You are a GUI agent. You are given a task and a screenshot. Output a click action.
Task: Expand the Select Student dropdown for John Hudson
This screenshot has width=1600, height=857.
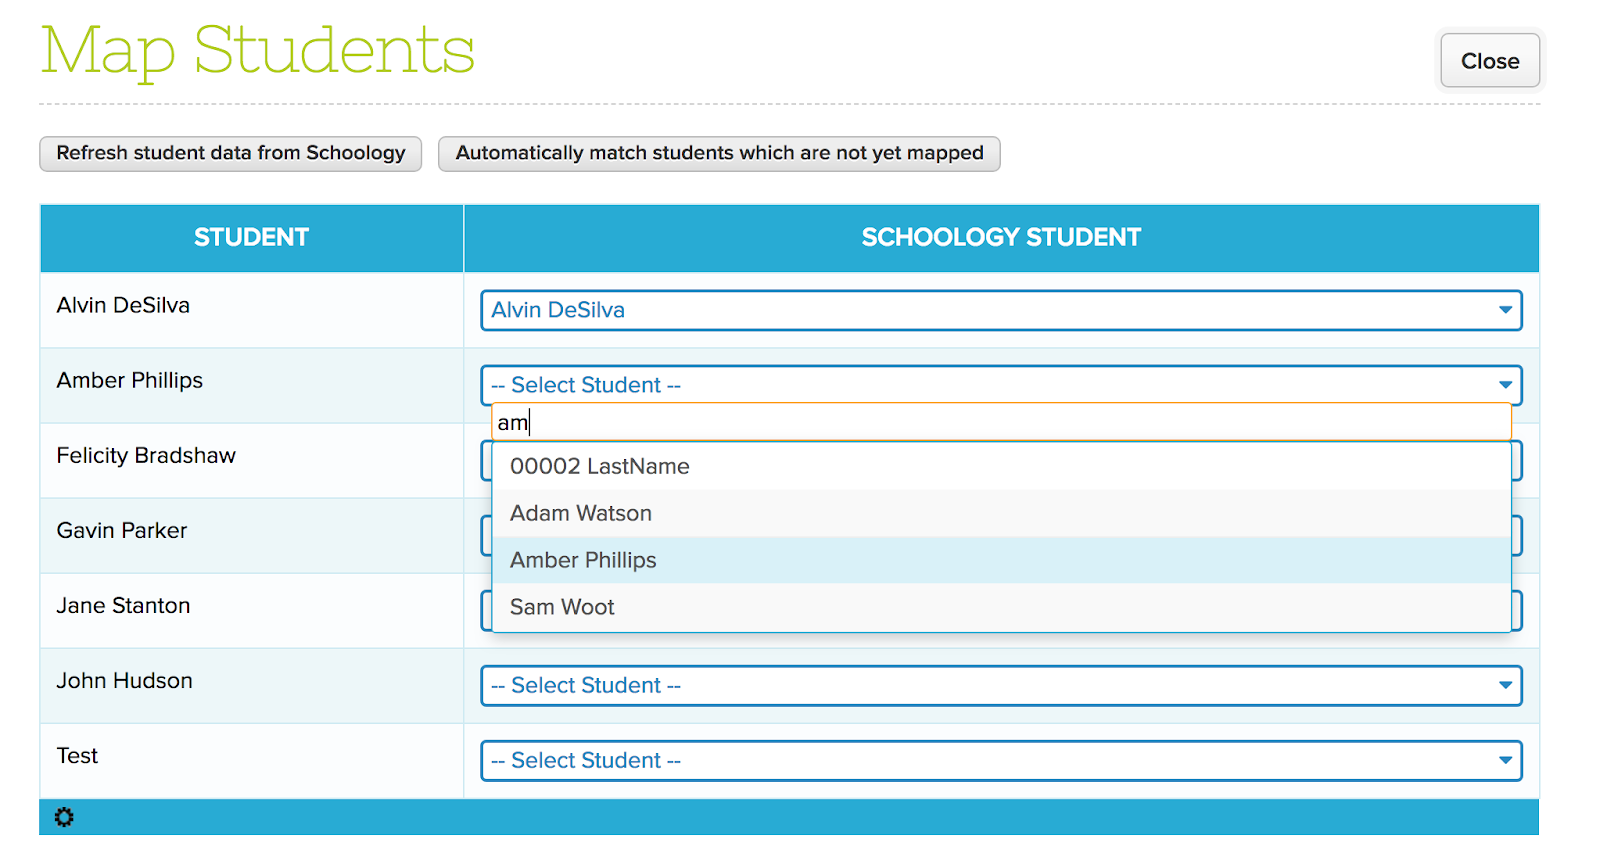(1001, 685)
